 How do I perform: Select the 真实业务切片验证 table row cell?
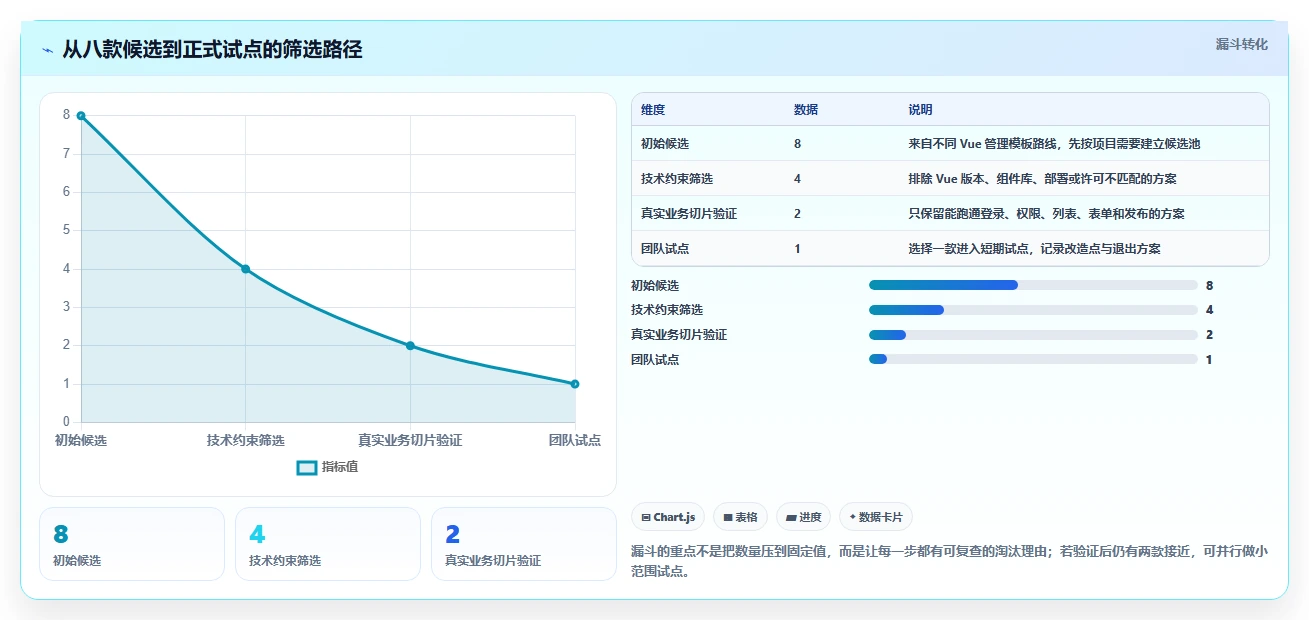689,214
